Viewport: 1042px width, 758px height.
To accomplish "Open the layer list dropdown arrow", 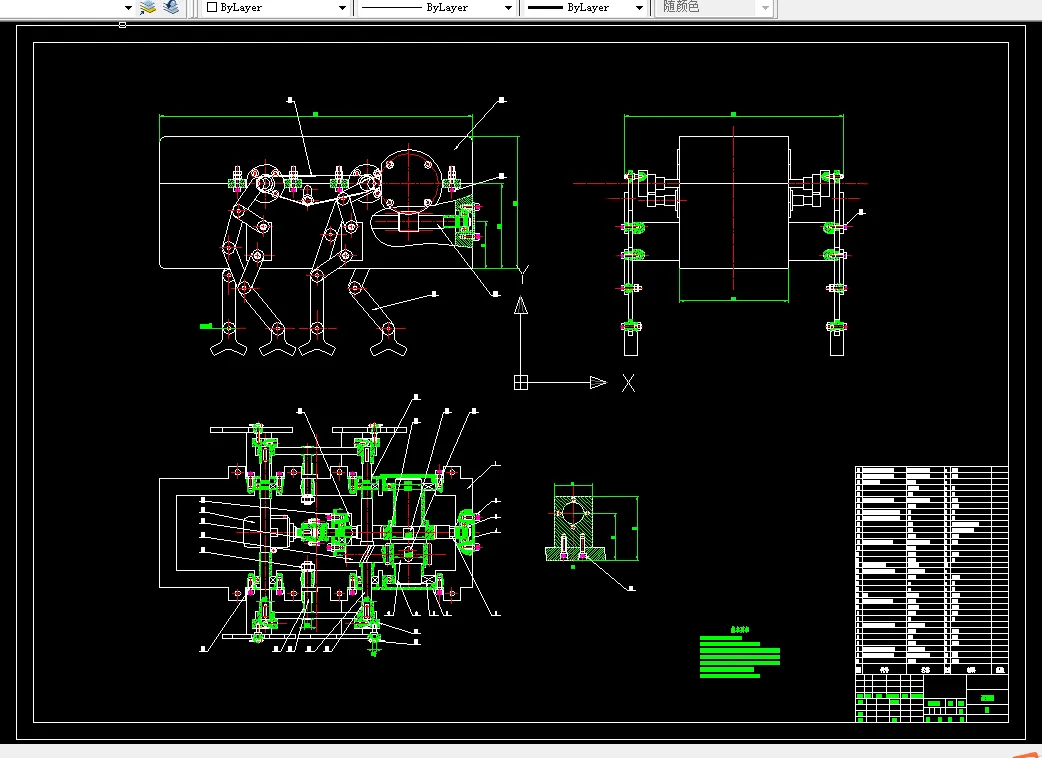I will click(x=128, y=8).
